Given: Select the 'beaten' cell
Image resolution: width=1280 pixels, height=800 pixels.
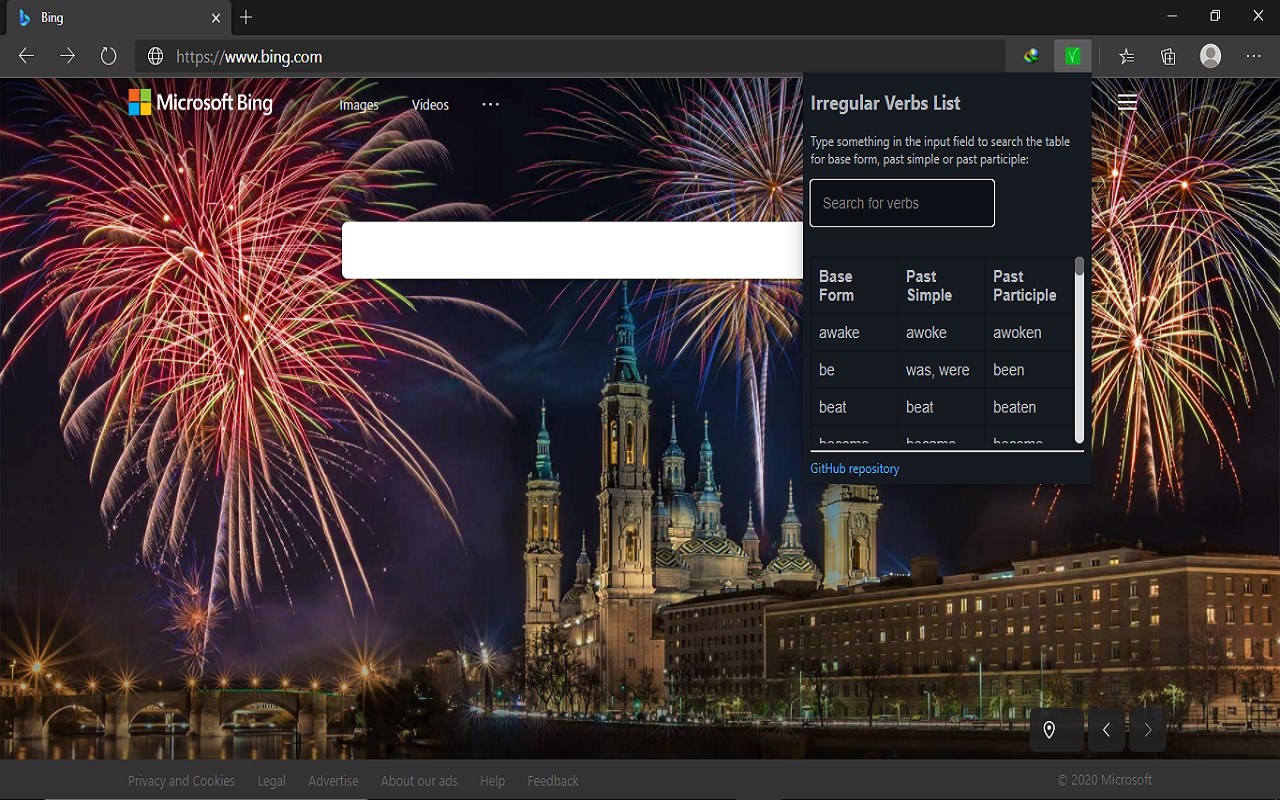Looking at the screenshot, I should (1029, 407).
